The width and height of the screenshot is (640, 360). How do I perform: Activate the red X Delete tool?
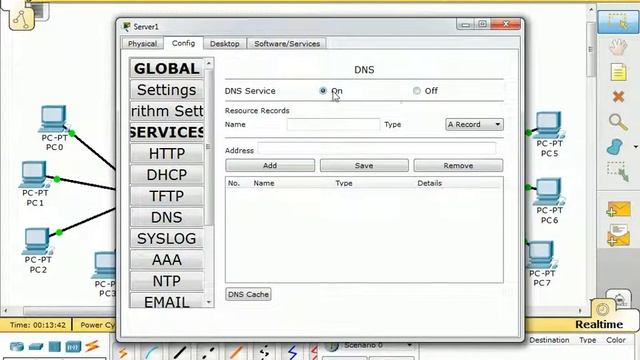click(618, 97)
